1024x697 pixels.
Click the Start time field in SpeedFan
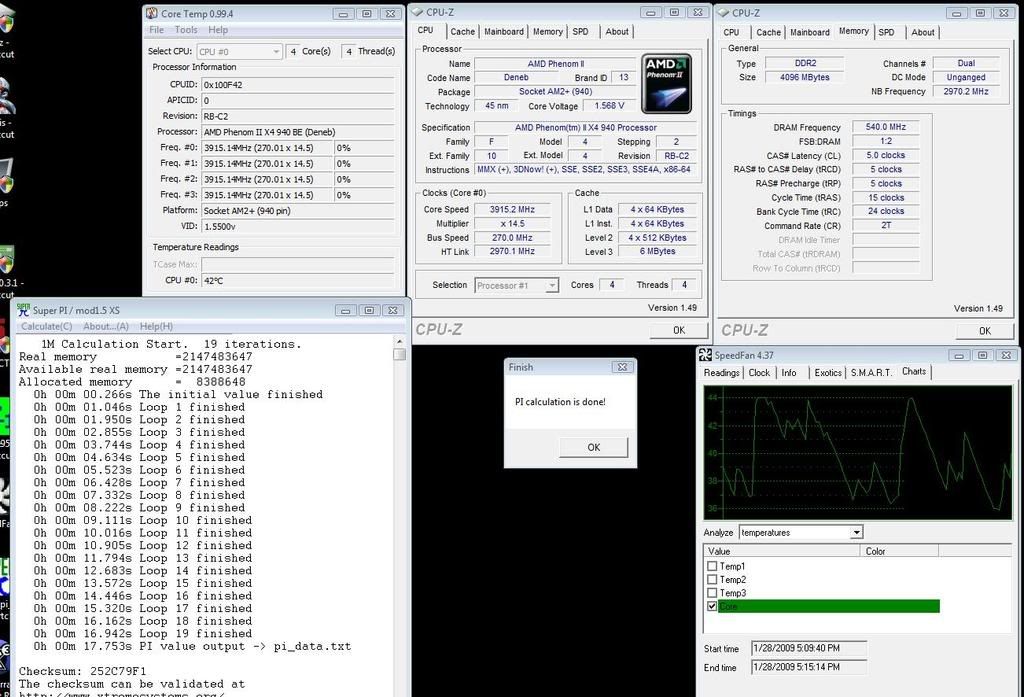coord(809,648)
